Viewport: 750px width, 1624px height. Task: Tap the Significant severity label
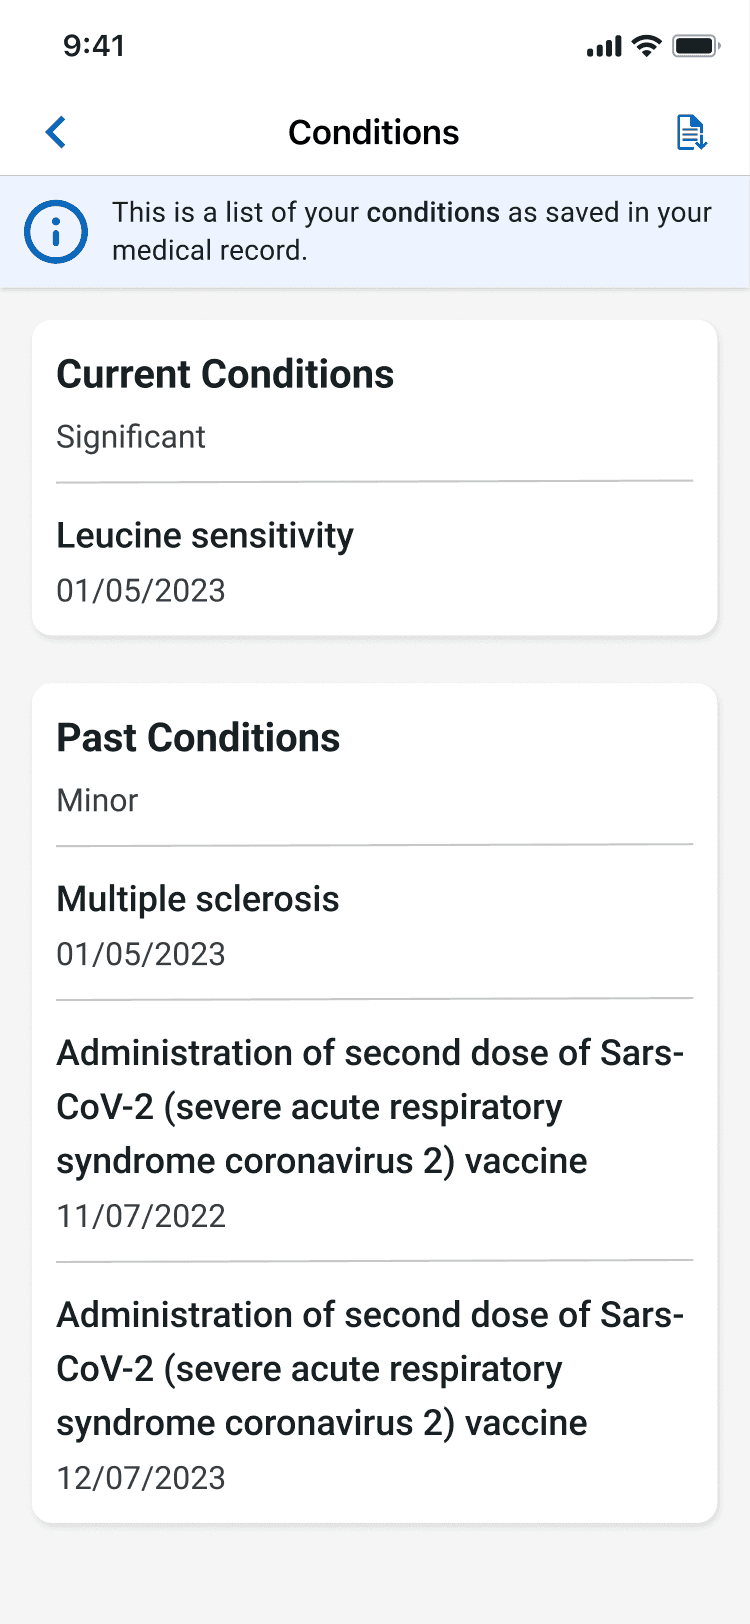131,437
